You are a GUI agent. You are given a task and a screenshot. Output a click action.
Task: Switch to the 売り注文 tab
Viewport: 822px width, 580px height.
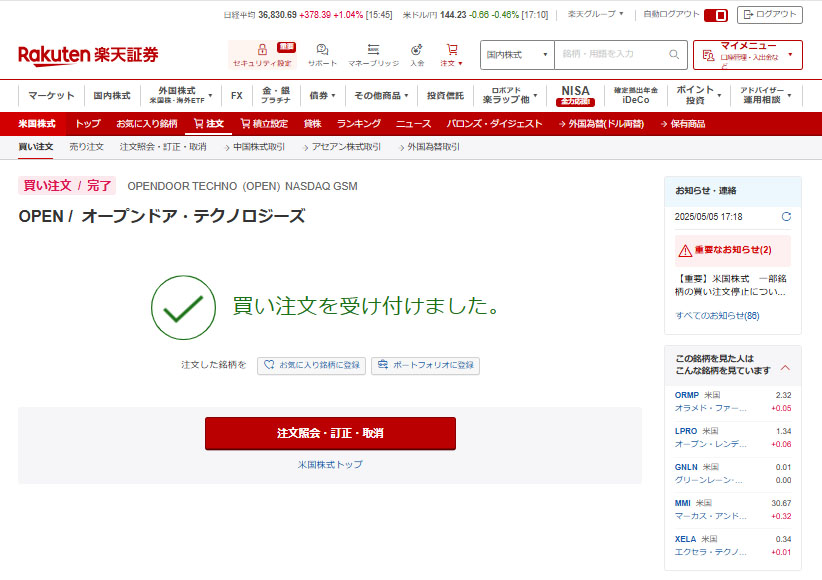click(x=86, y=147)
